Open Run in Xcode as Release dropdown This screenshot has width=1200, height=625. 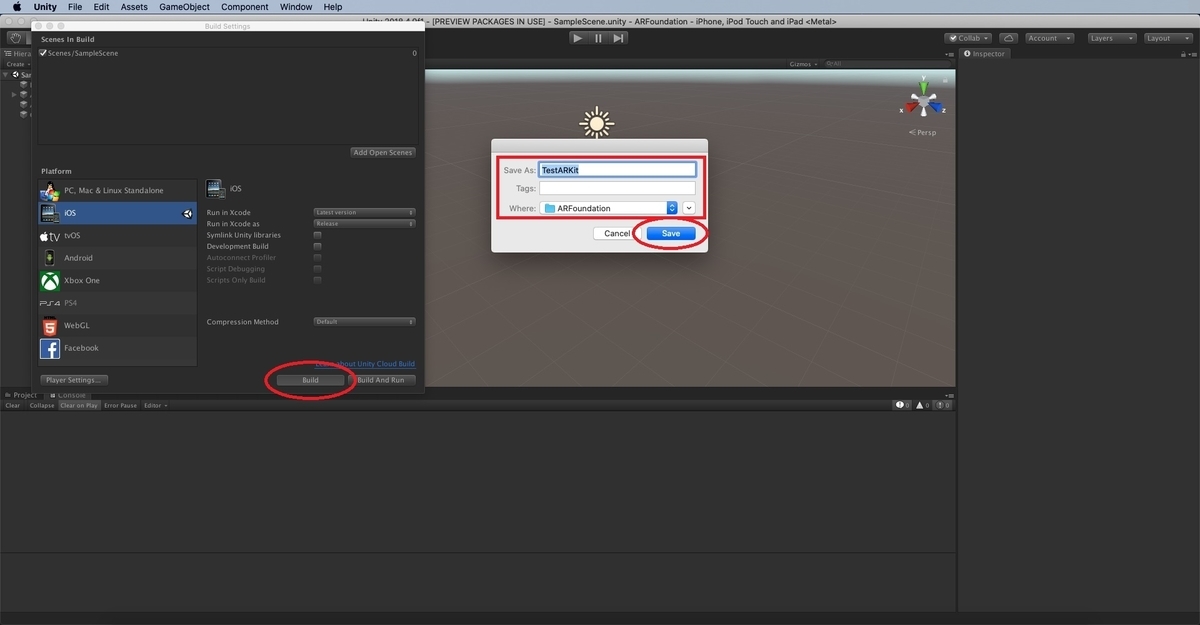point(364,224)
